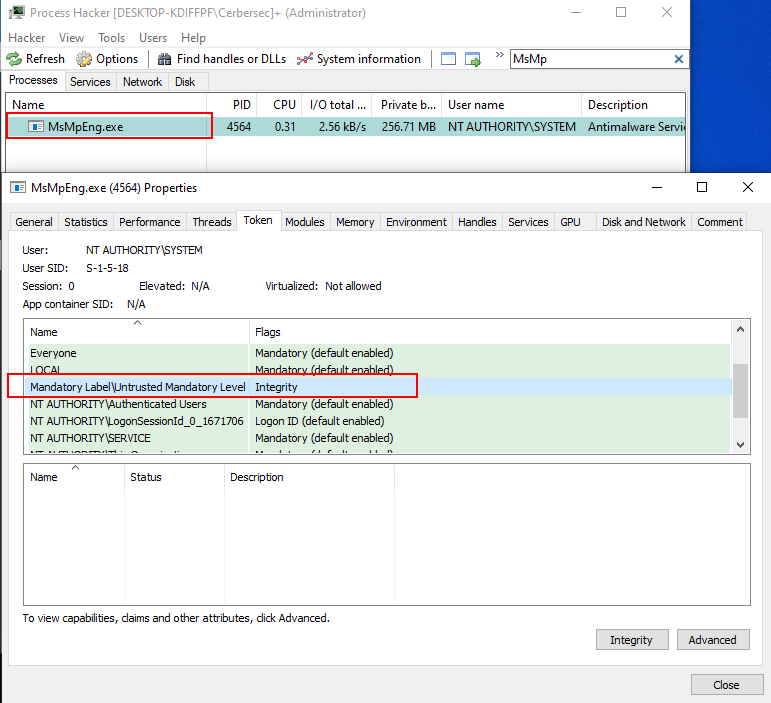Screen dimensions: 771x703
Task: Sort by Description column header
Action: (x=633, y=105)
